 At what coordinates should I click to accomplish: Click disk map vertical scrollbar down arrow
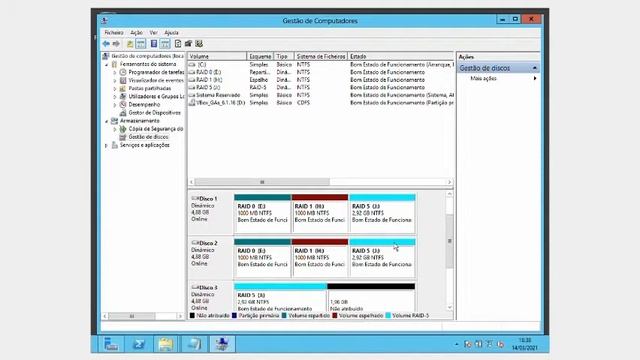(x=449, y=307)
